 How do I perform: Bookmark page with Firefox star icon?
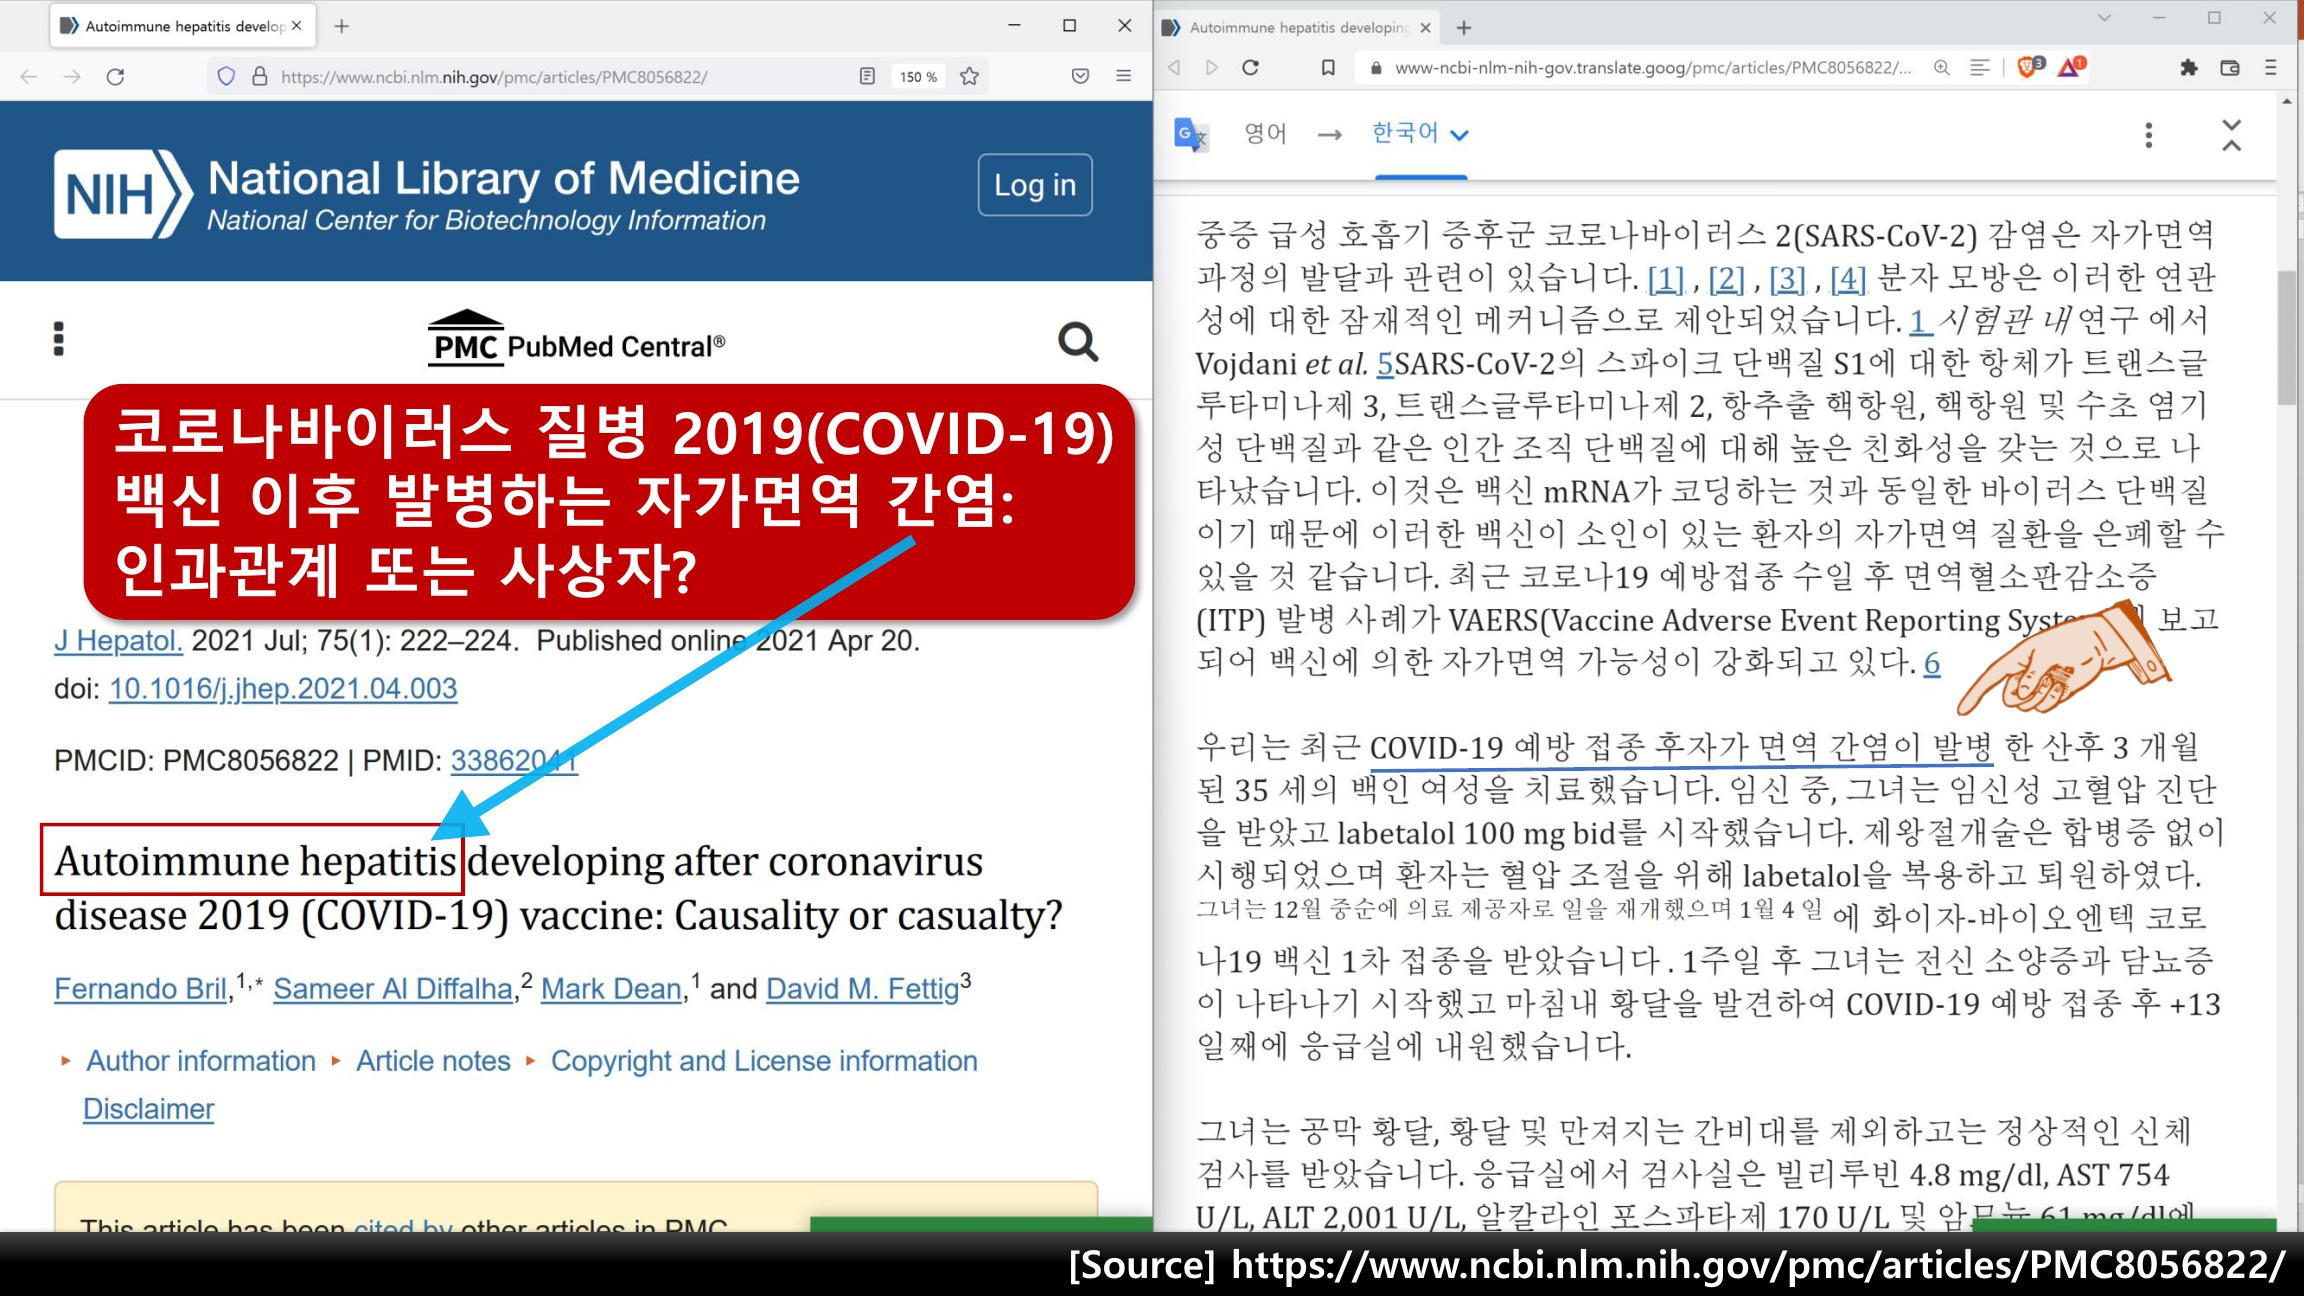coord(969,76)
